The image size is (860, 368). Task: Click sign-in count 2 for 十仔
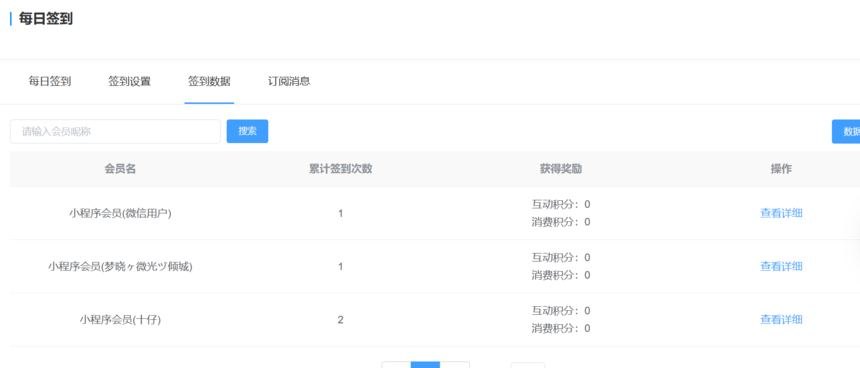tap(341, 320)
